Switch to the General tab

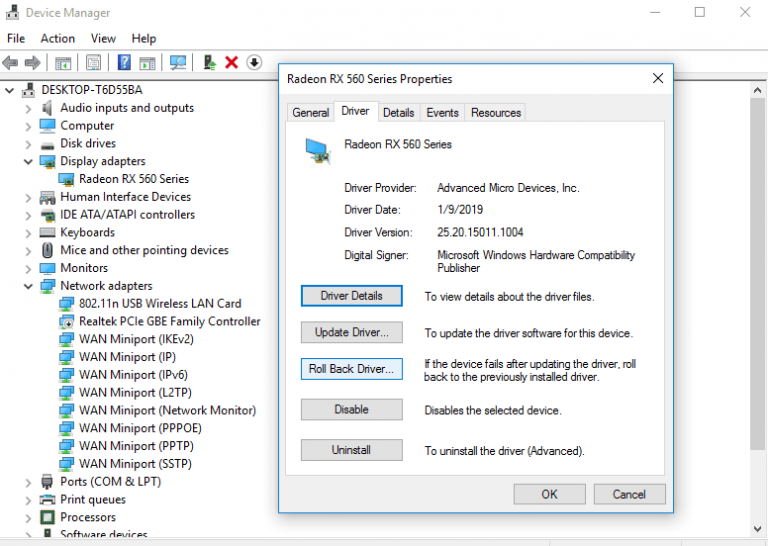coord(311,113)
